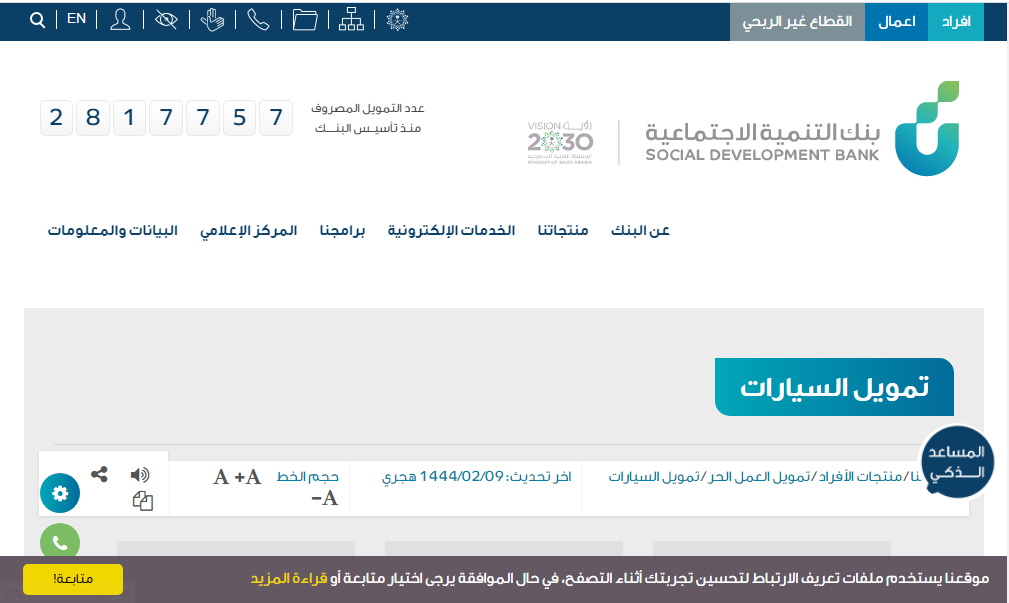Image resolution: width=1009 pixels, height=603 pixels.
Task: Click the yellow متابعة! button
Action: (73, 579)
